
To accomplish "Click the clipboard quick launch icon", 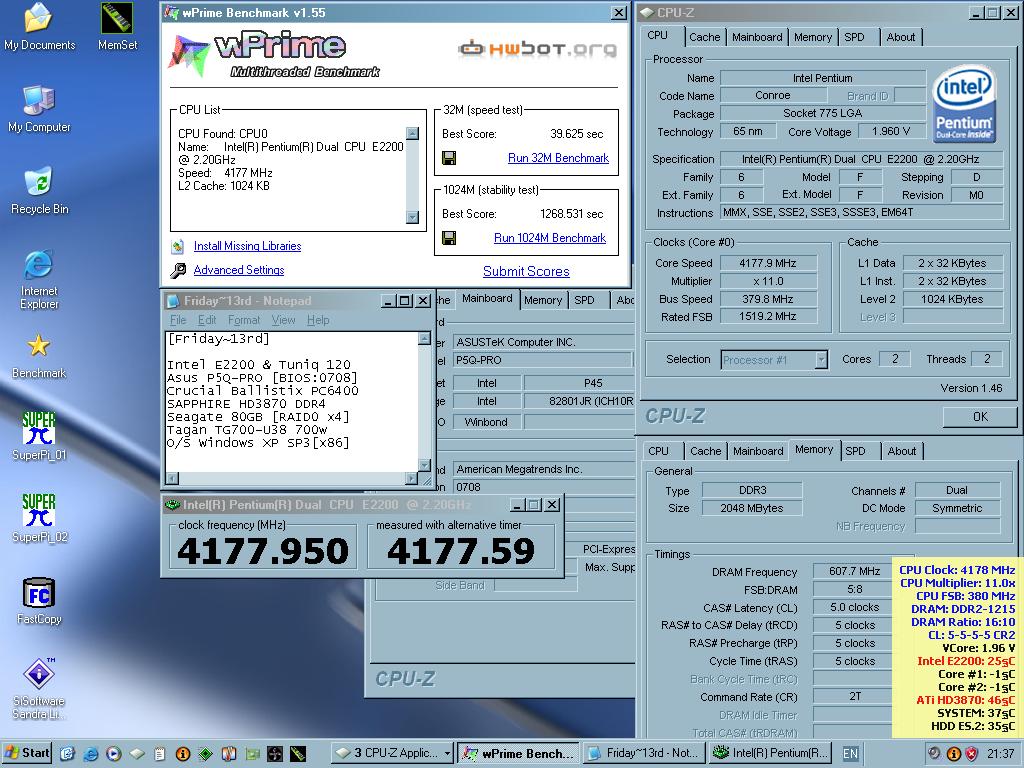I will 159,754.
